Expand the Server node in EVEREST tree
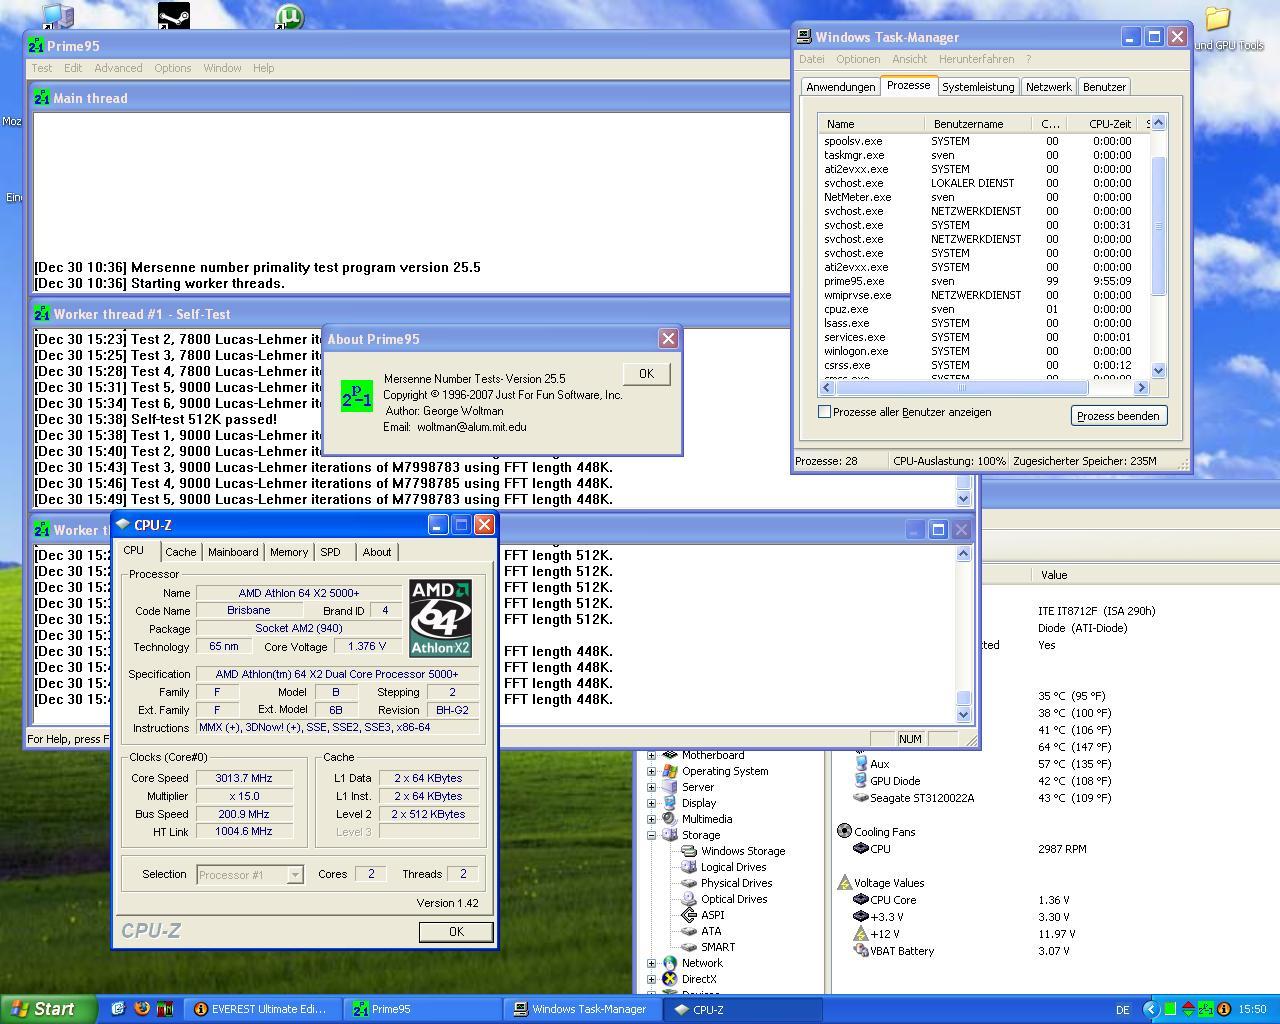The width and height of the screenshot is (1280, 1024). [652, 787]
